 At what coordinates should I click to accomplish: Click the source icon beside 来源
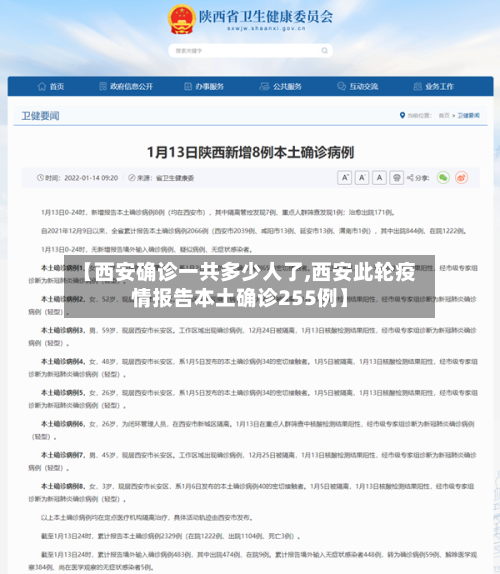(132, 178)
